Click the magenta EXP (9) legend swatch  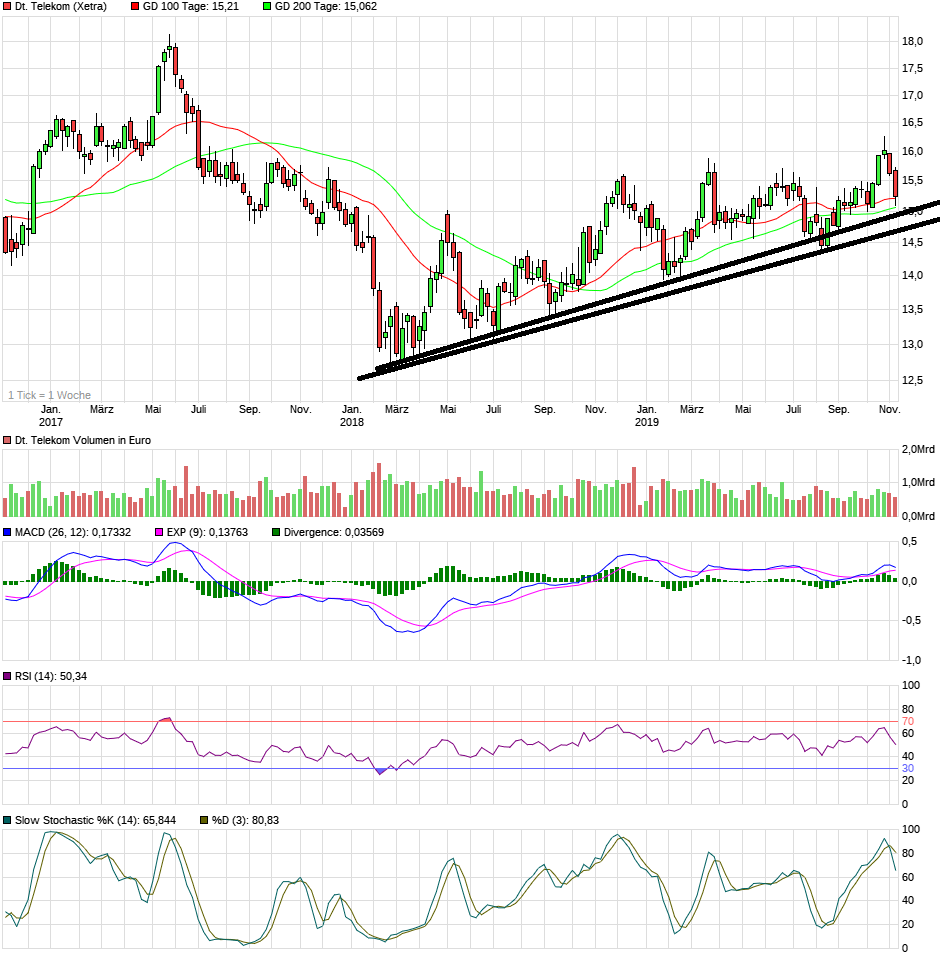pos(159,532)
